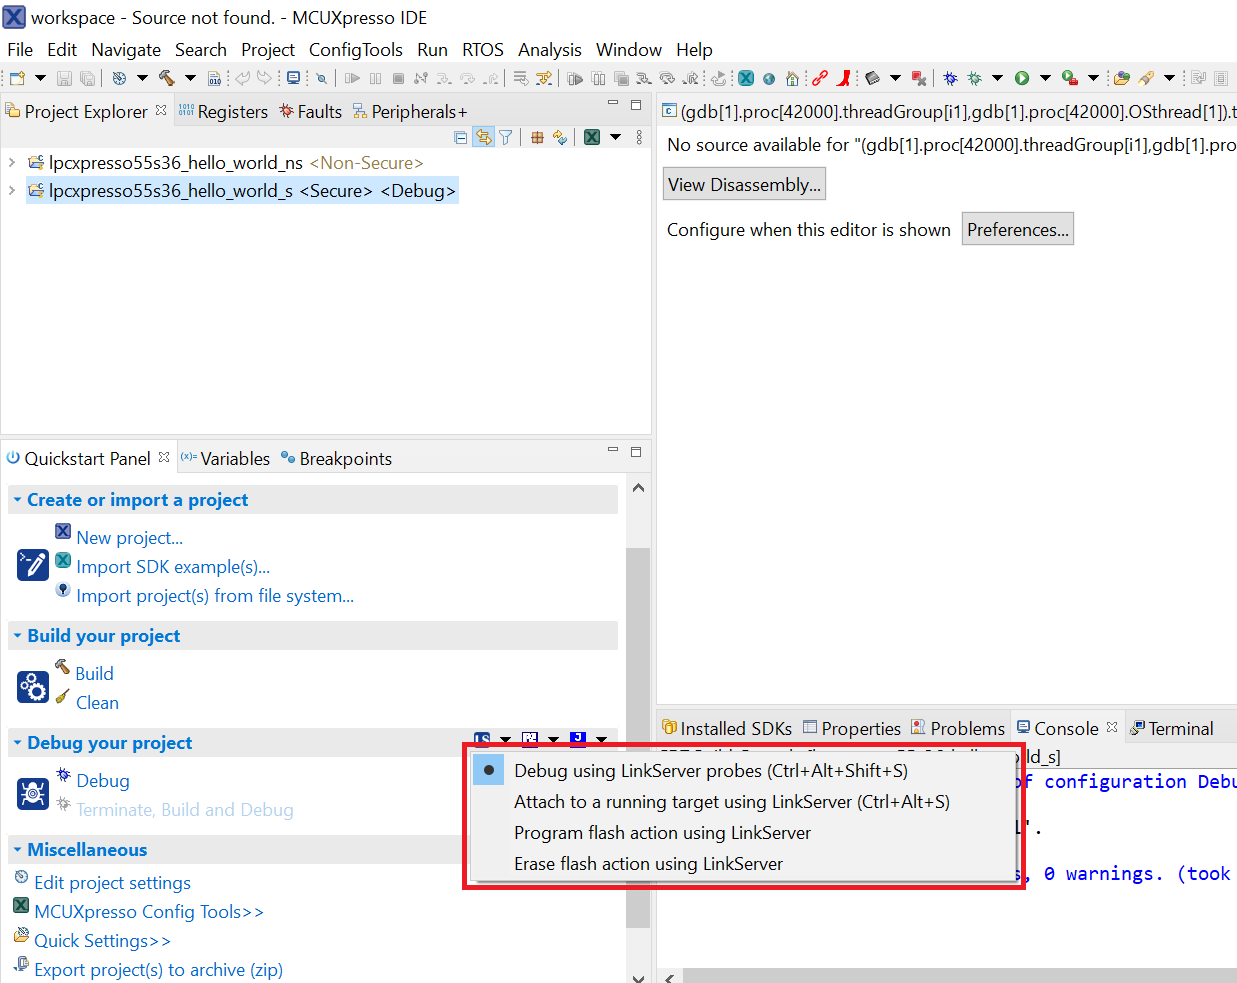This screenshot has height=983, width=1237.
Task: Click the filter funnel icon in Project Explorer
Action: point(506,137)
